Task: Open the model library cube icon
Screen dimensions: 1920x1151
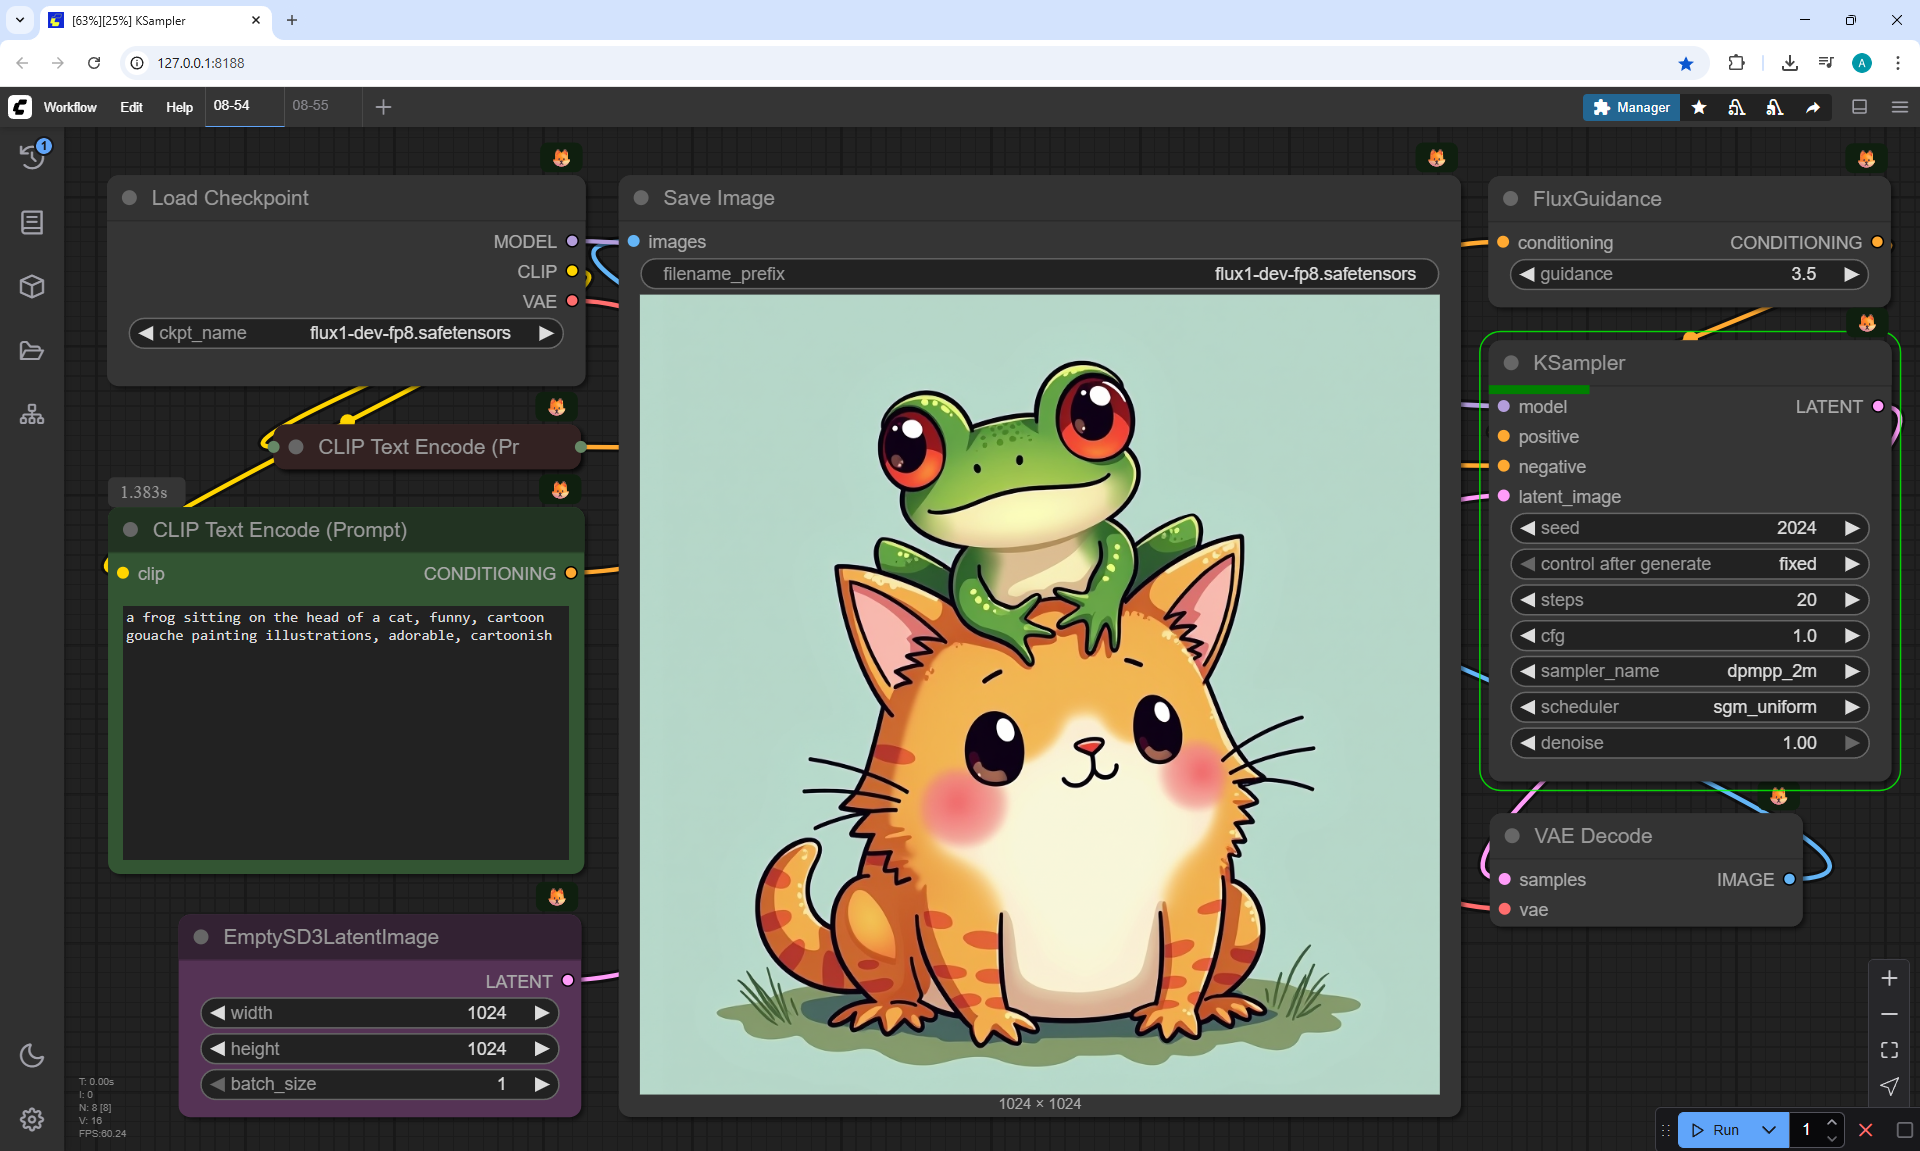Action: tap(32, 287)
